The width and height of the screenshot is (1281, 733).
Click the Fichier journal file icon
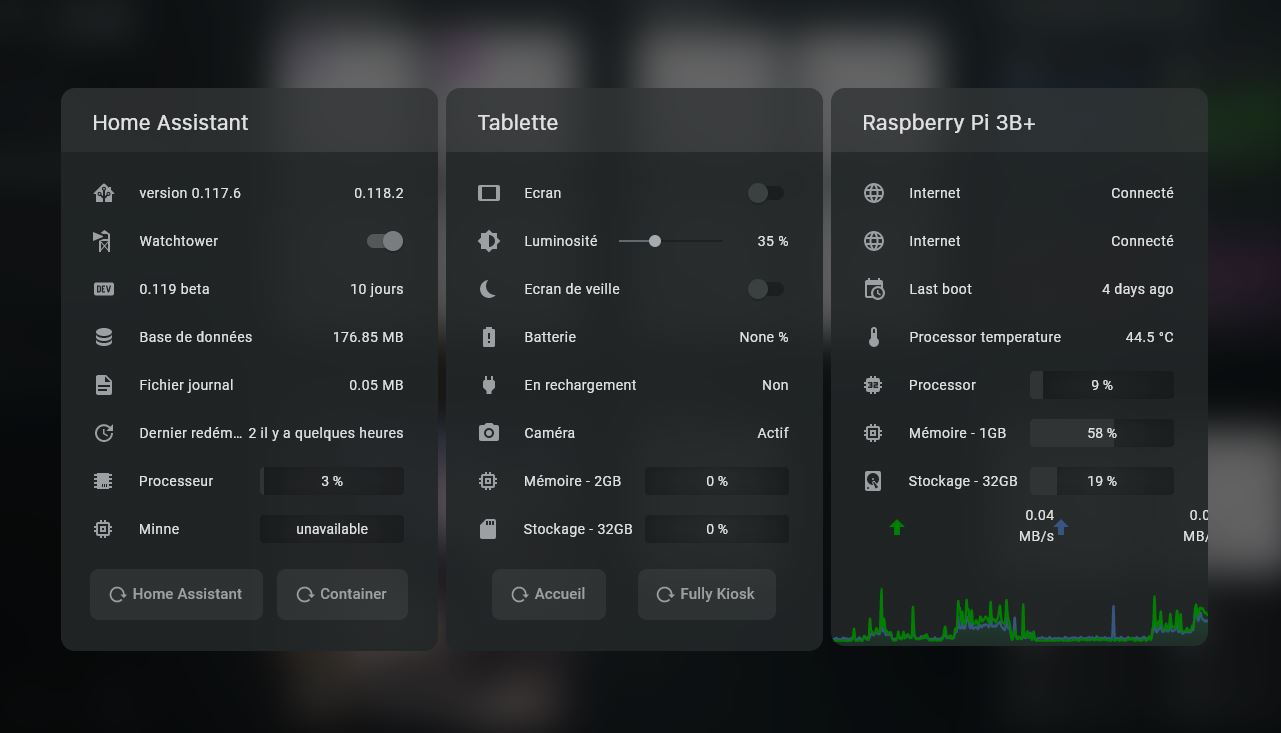pyautogui.click(x=104, y=385)
